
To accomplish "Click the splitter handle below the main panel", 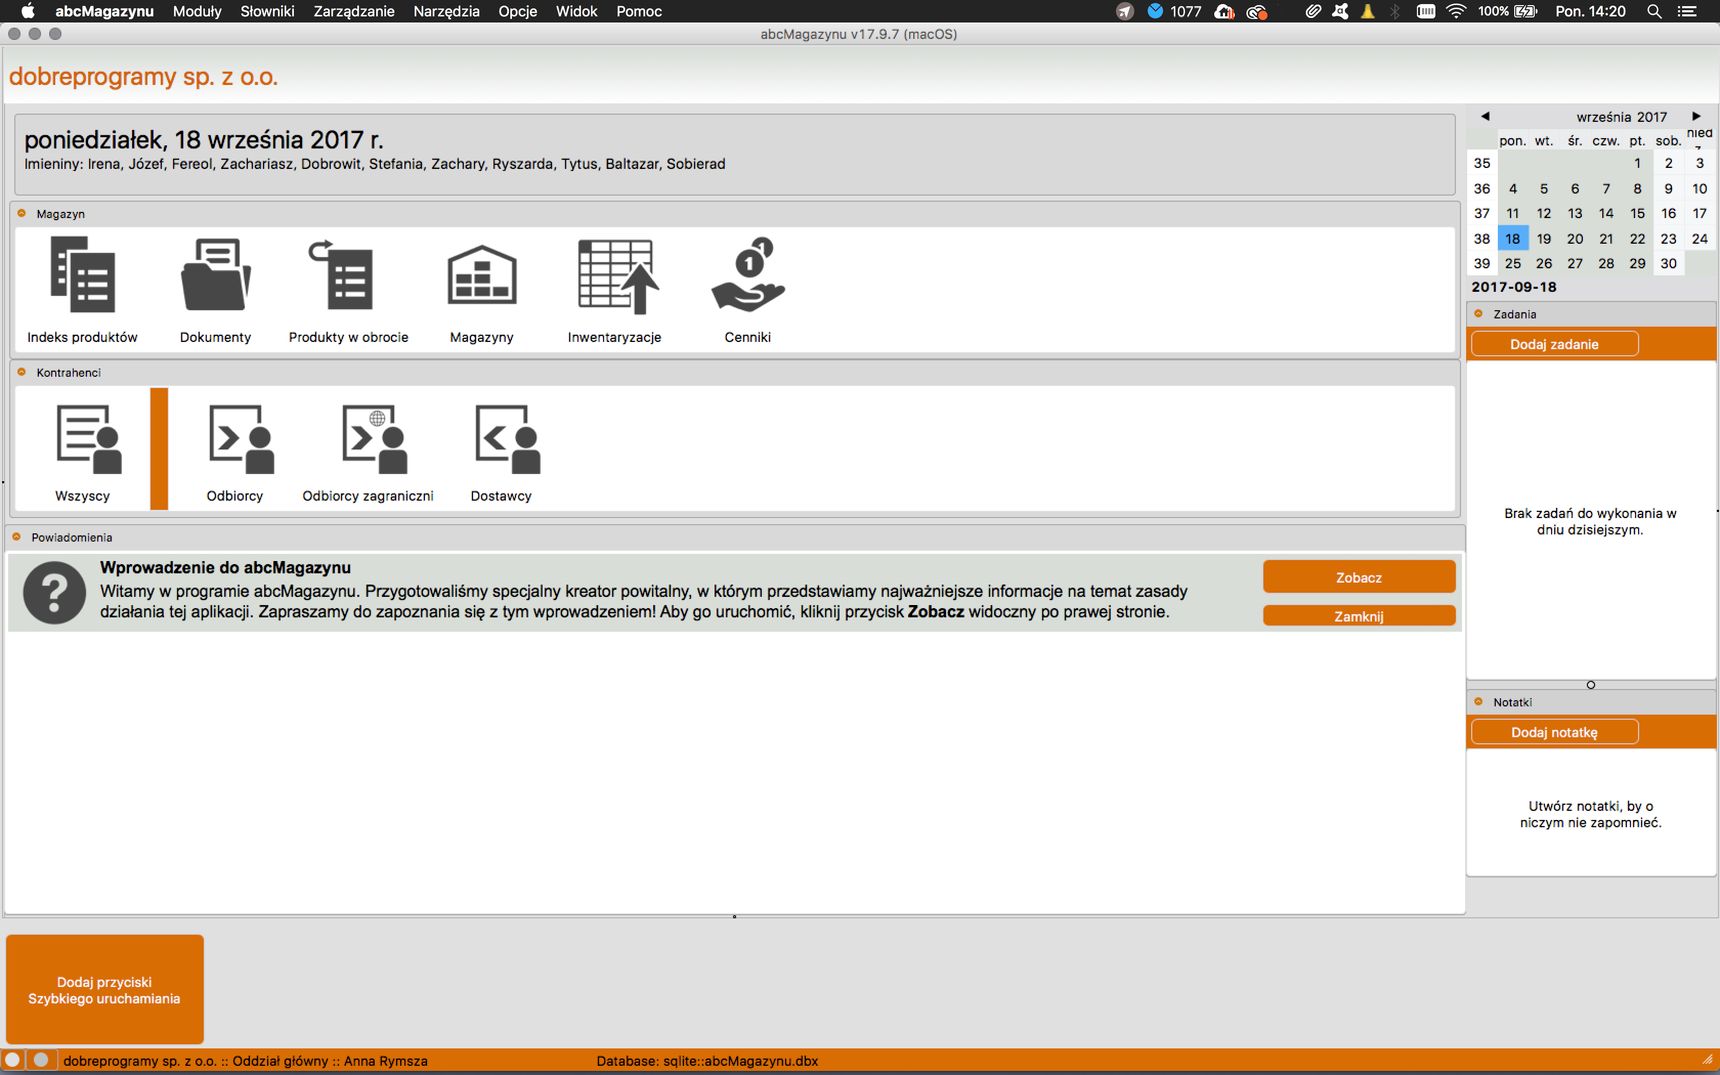I will pos(734,916).
